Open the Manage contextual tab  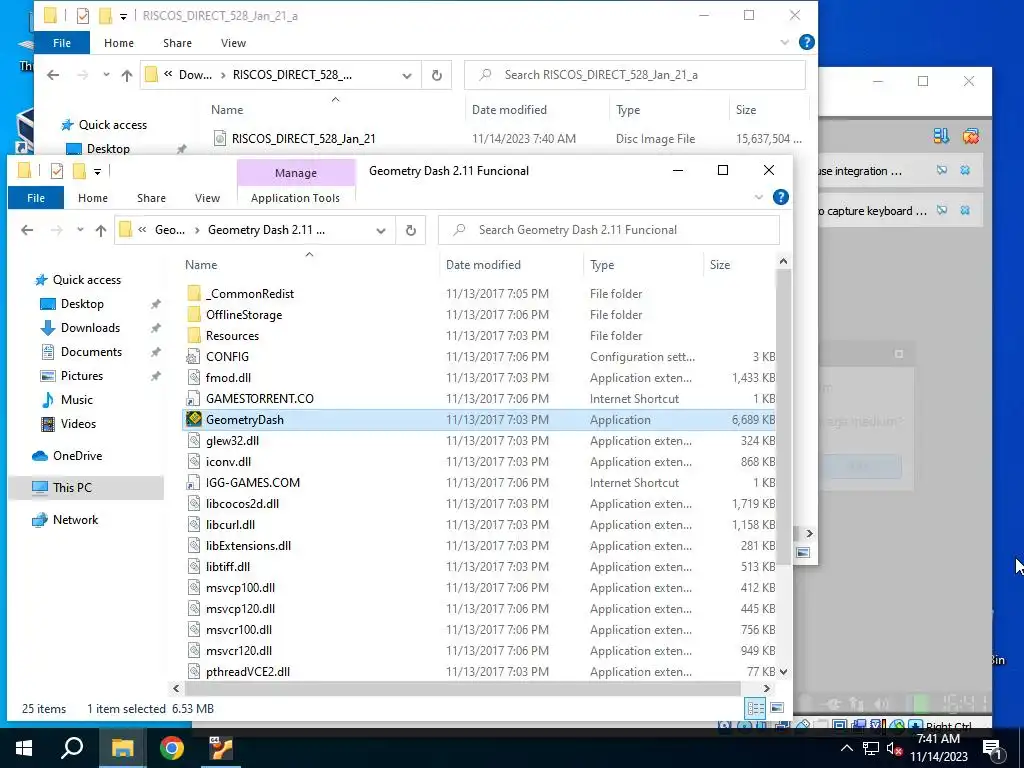pos(296,173)
